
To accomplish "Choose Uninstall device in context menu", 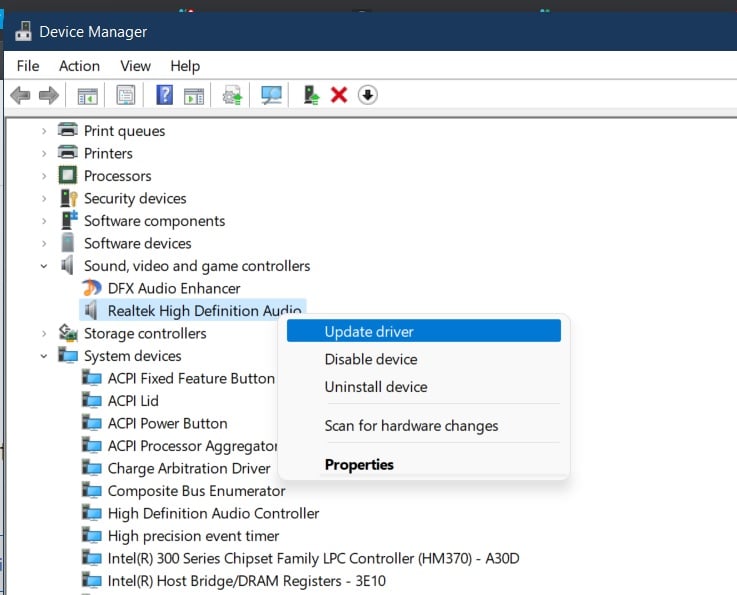I will [423, 387].
